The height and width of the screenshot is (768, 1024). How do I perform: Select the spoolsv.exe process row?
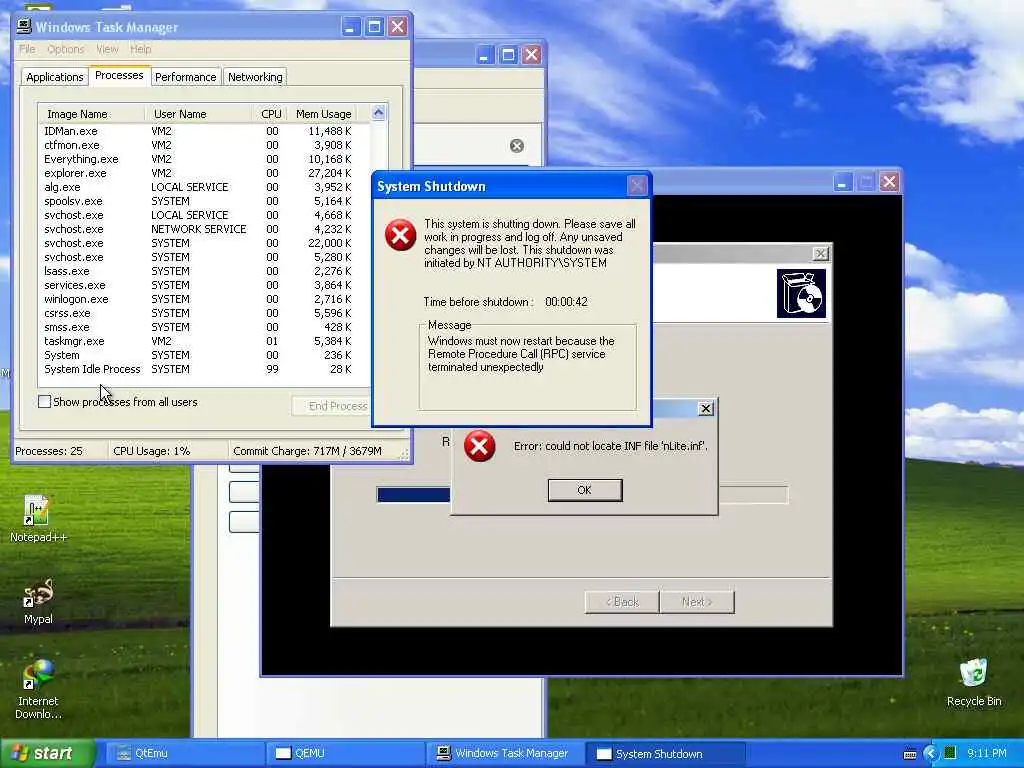tap(204, 201)
